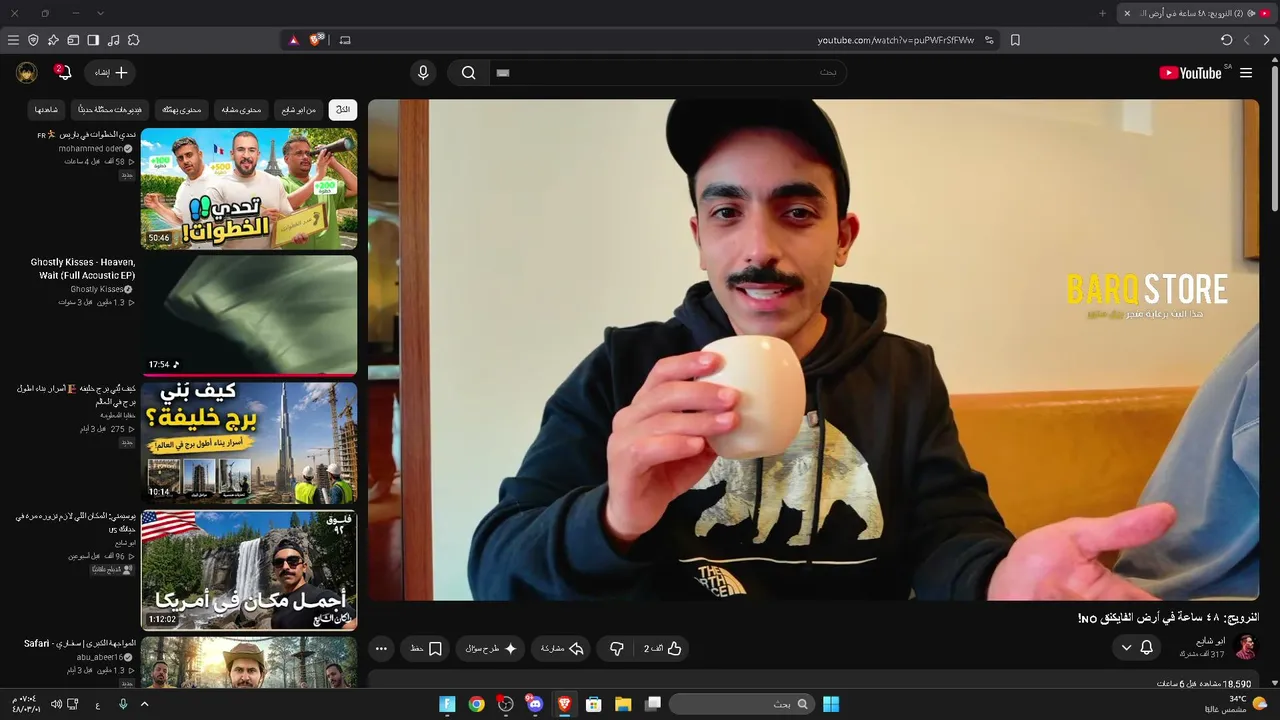
Task: Open Discord from the taskbar
Action: pyautogui.click(x=535, y=704)
